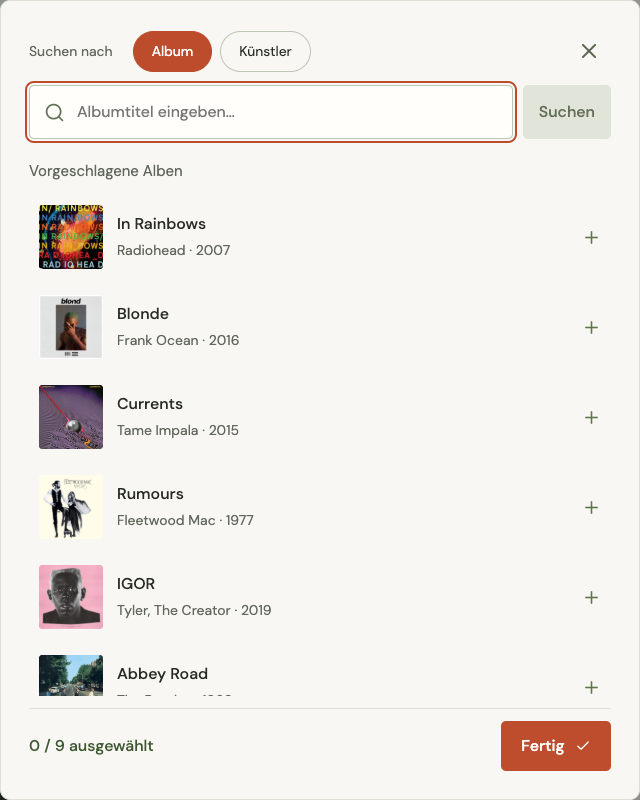Screen dimensions: 640x800
Task: Click the Vorgeschlagene Alben heading
Action: 106,171
